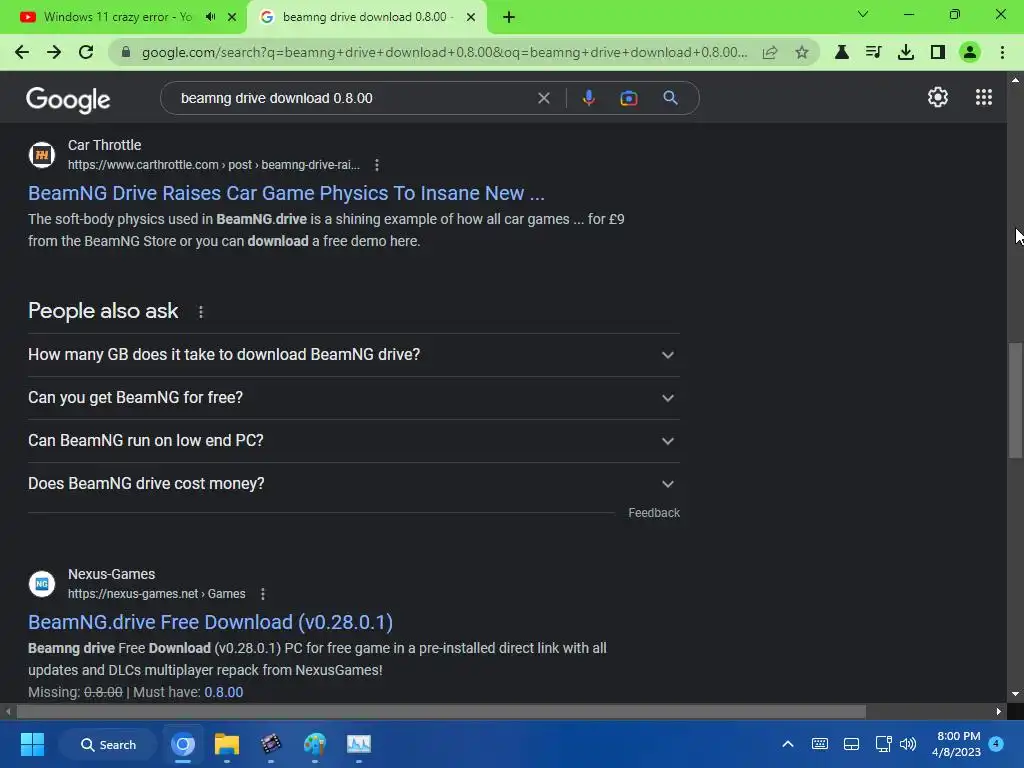Viewport: 1024px width, 768px height.
Task: Expand Can you get BeamNG for free
Action: point(353,398)
